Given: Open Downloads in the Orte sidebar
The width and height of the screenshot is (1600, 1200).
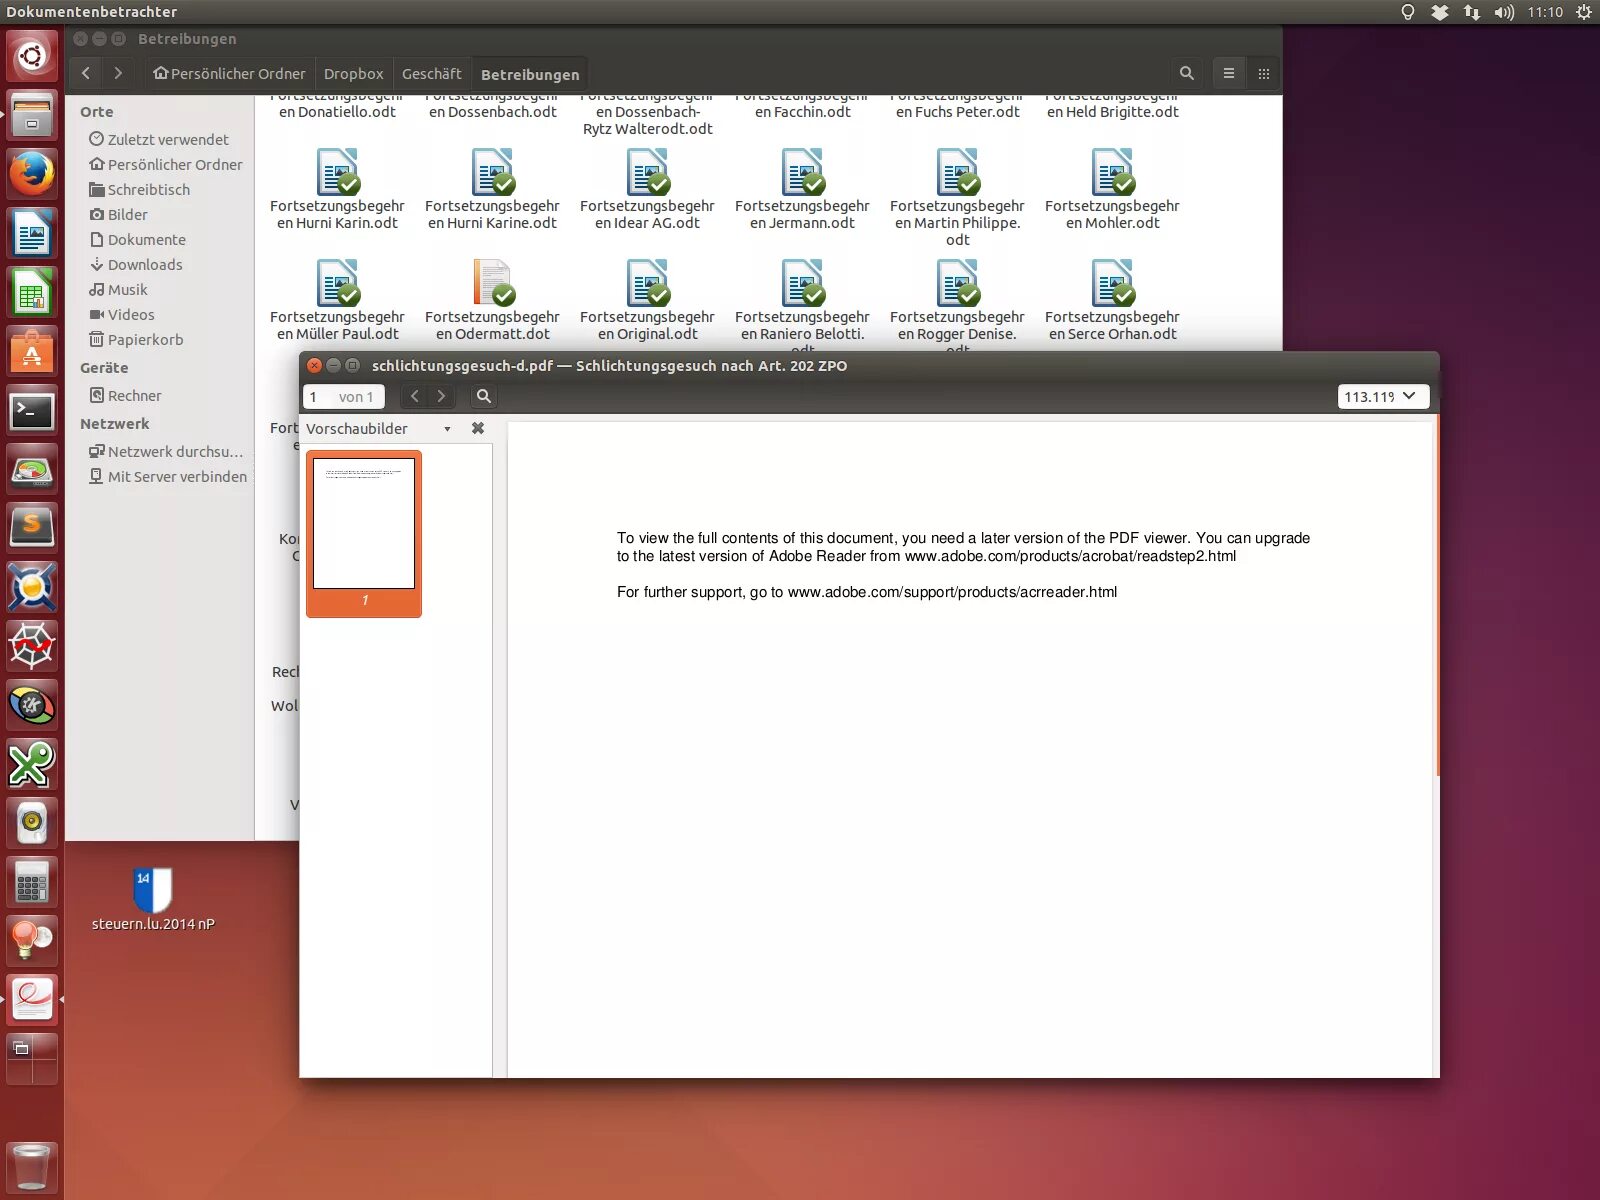Looking at the screenshot, I should coord(145,264).
